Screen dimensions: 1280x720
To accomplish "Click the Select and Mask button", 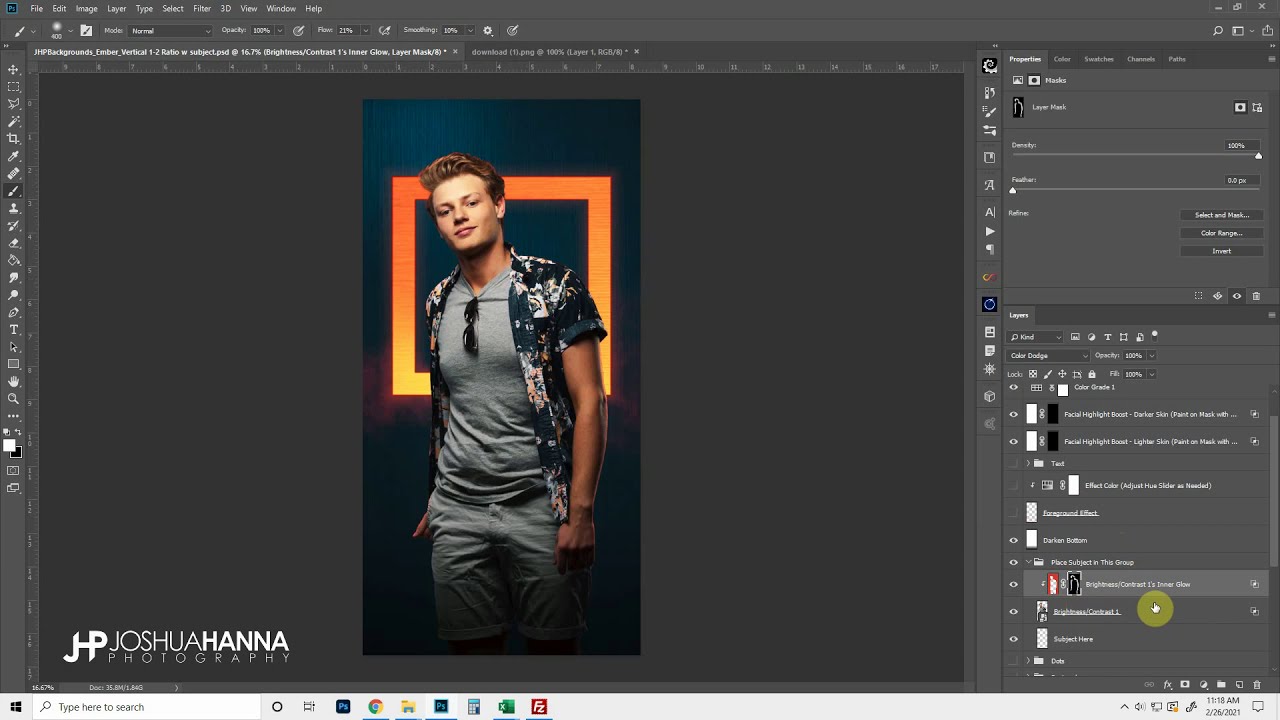I will (x=1221, y=215).
